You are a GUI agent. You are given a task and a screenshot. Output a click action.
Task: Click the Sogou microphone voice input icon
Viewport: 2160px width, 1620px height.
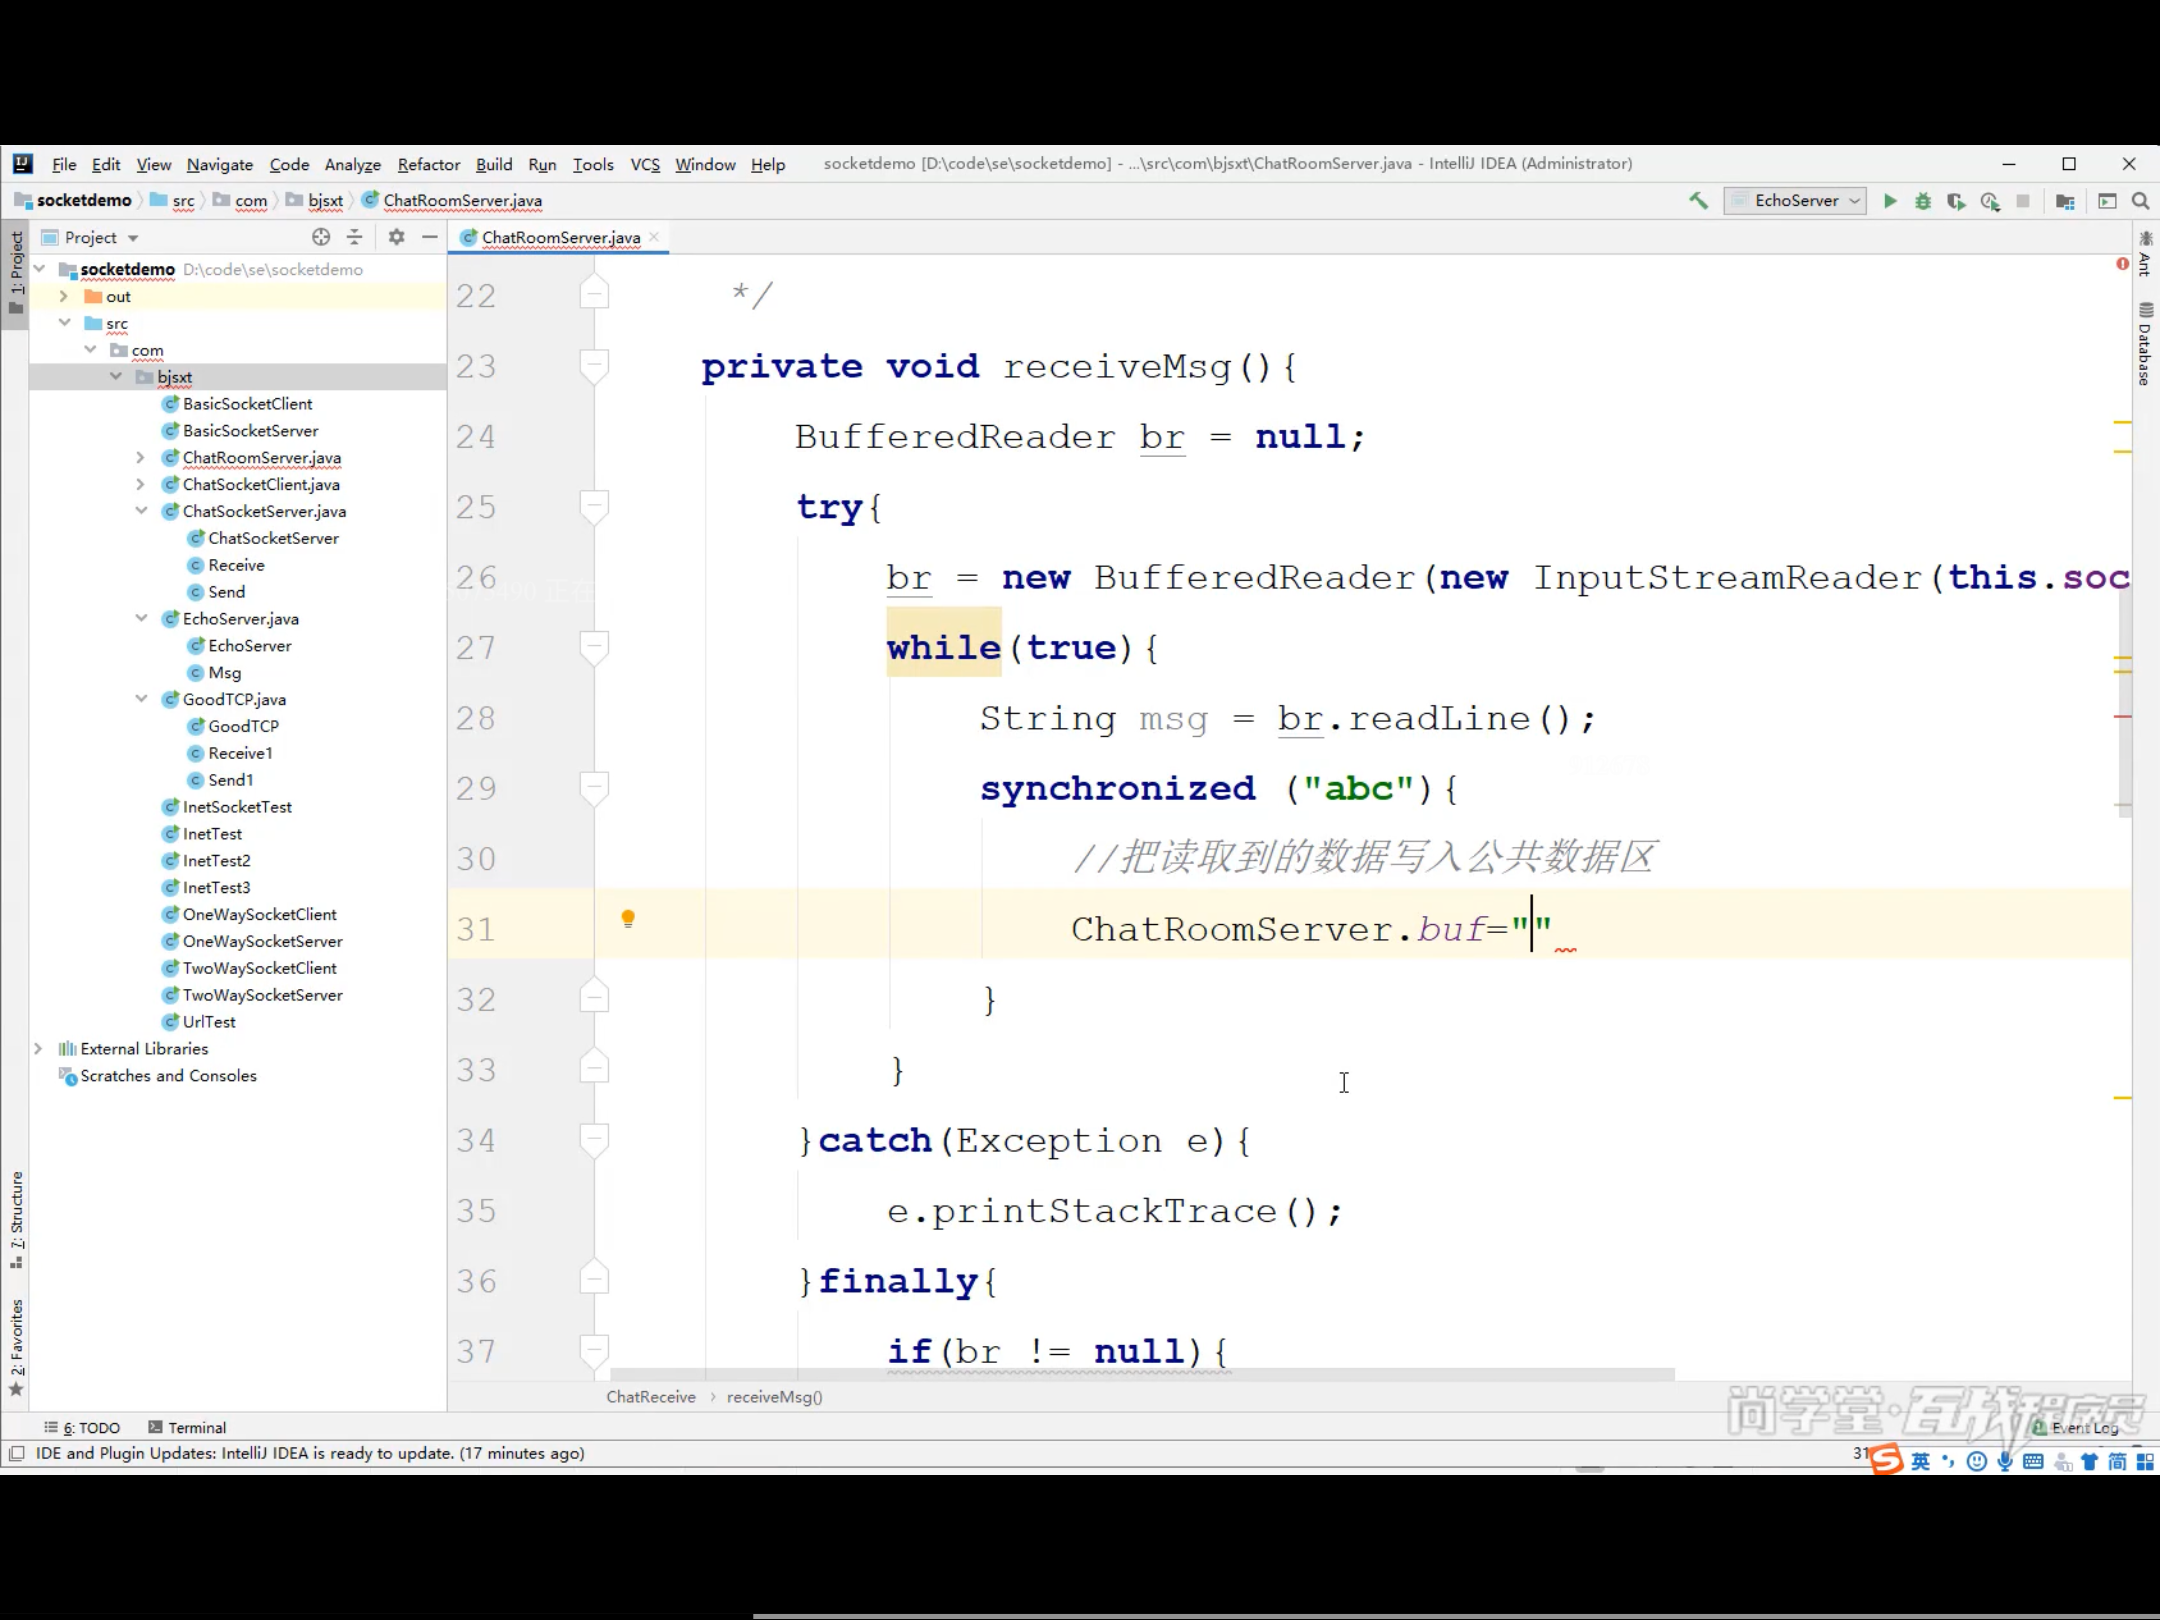click(x=2005, y=1461)
